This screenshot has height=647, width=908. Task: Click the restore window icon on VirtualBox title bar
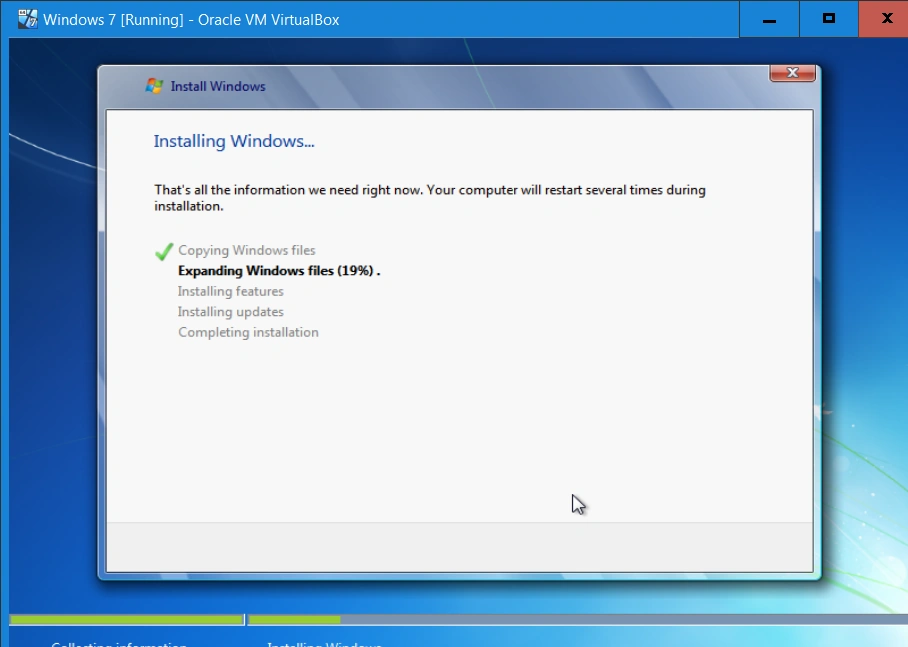(x=828, y=18)
